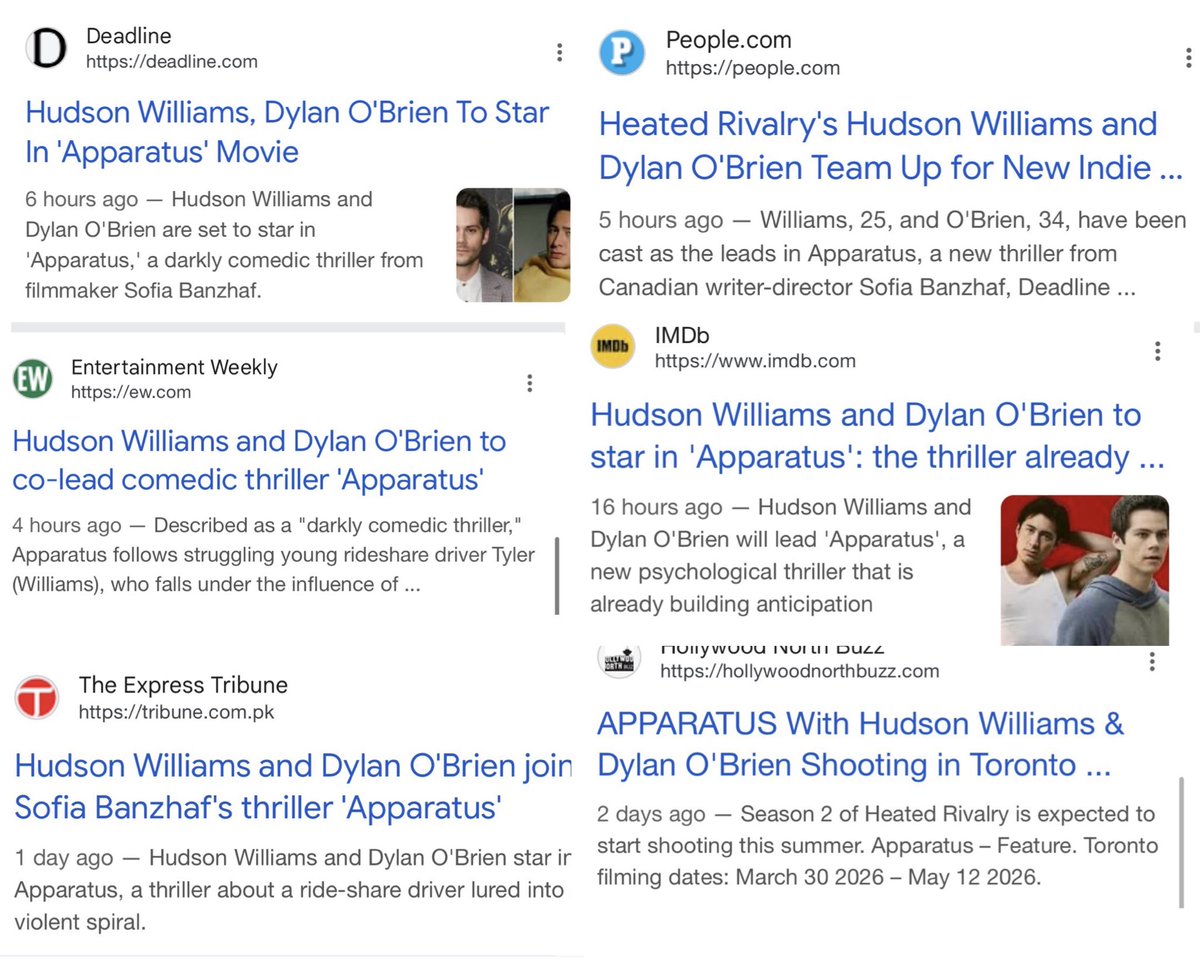Click the https://tribune.com.pk URL
This screenshot has width=1200, height=967.
coord(176,712)
